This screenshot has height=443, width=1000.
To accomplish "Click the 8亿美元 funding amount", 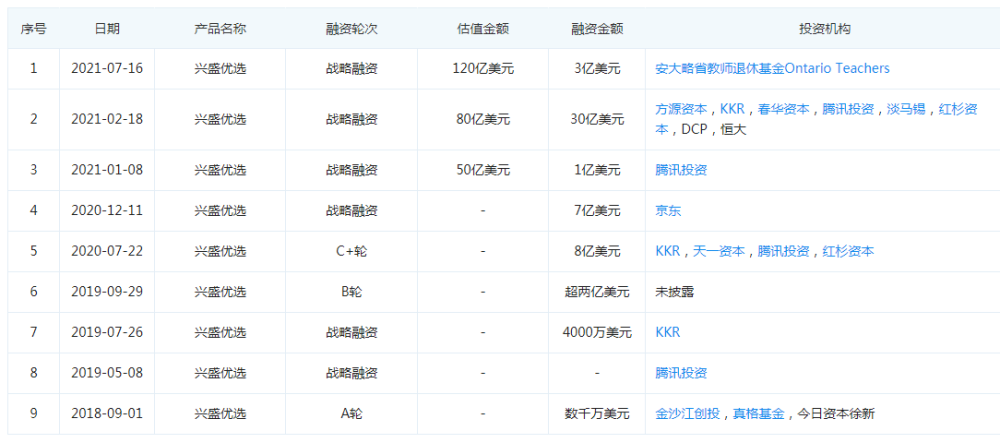I will [597, 252].
